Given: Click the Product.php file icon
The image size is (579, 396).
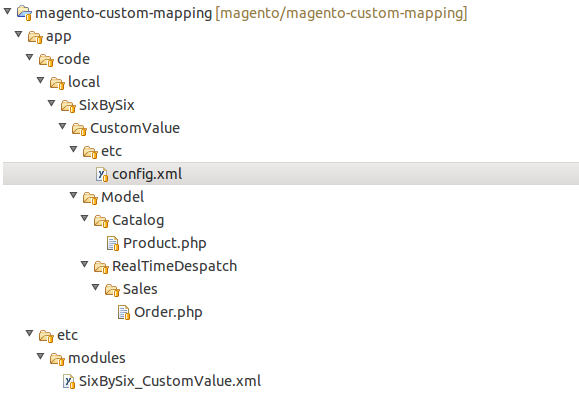Looking at the screenshot, I should click(113, 243).
